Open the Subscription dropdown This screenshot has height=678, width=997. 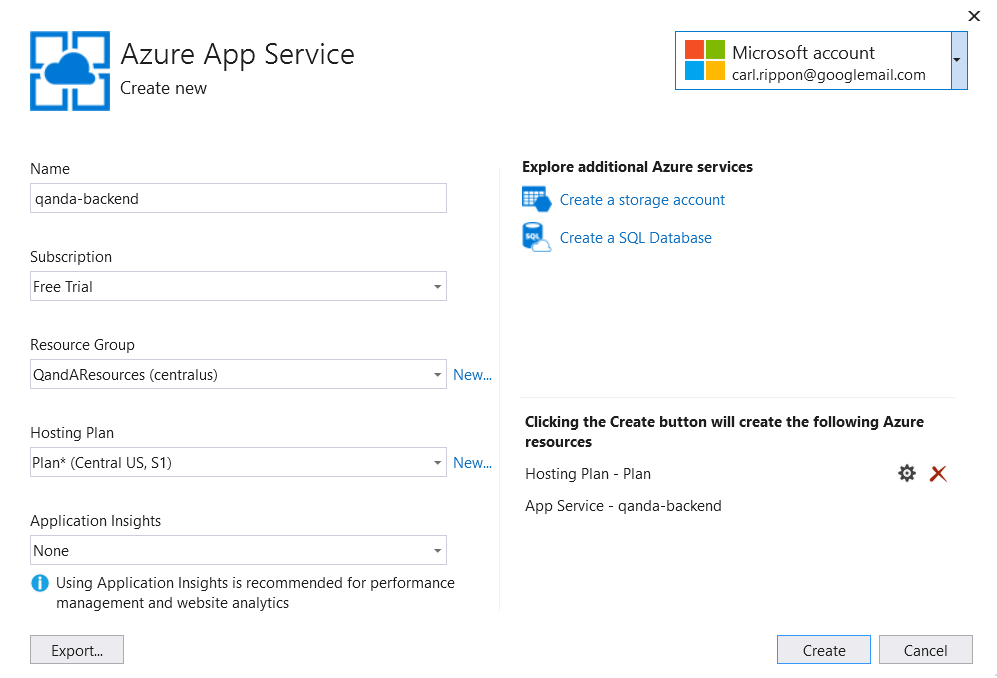click(437, 287)
